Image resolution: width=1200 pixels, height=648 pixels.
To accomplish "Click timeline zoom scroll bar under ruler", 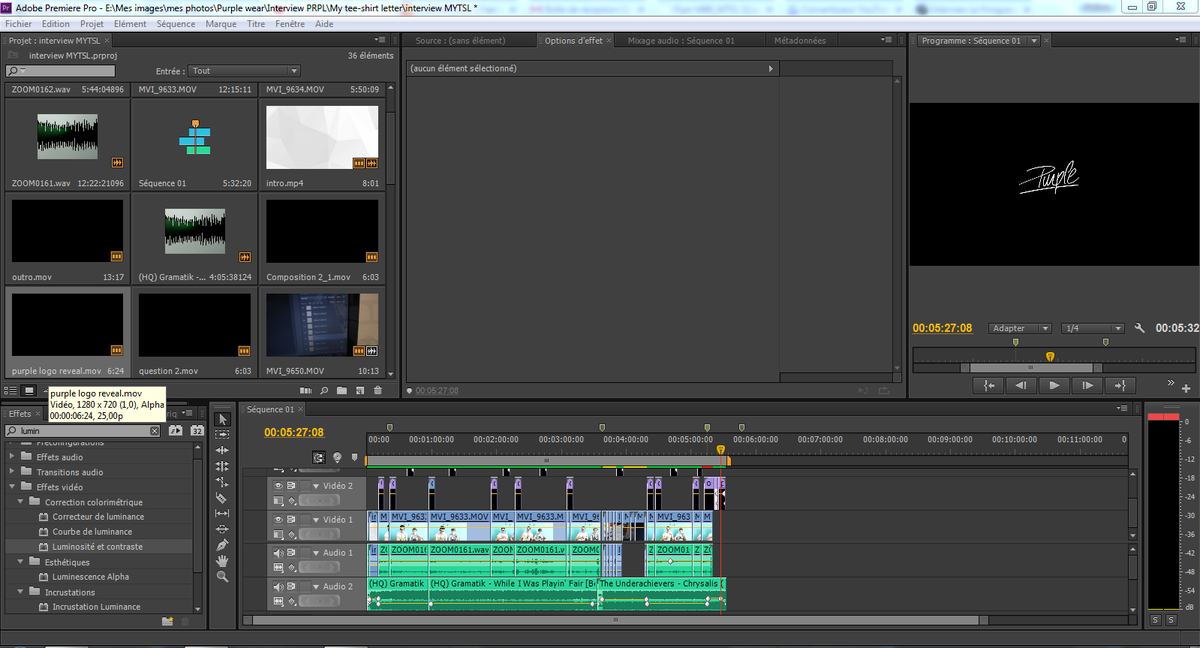I will (x=547, y=460).
